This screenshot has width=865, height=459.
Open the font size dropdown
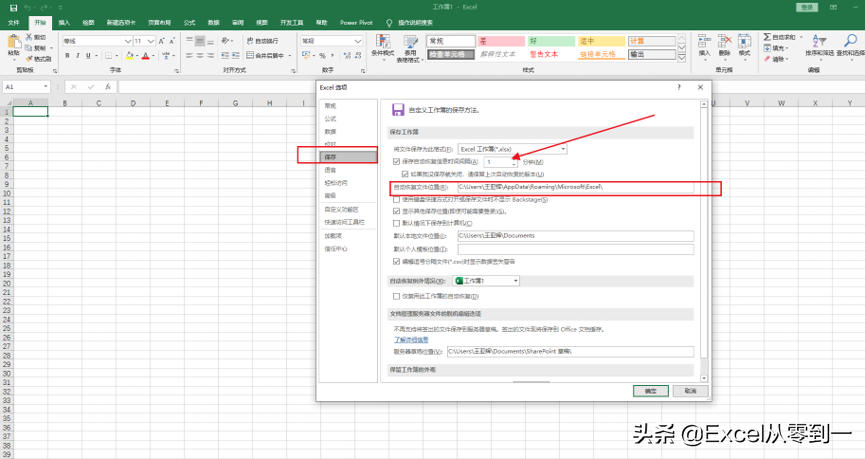point(151,41)
